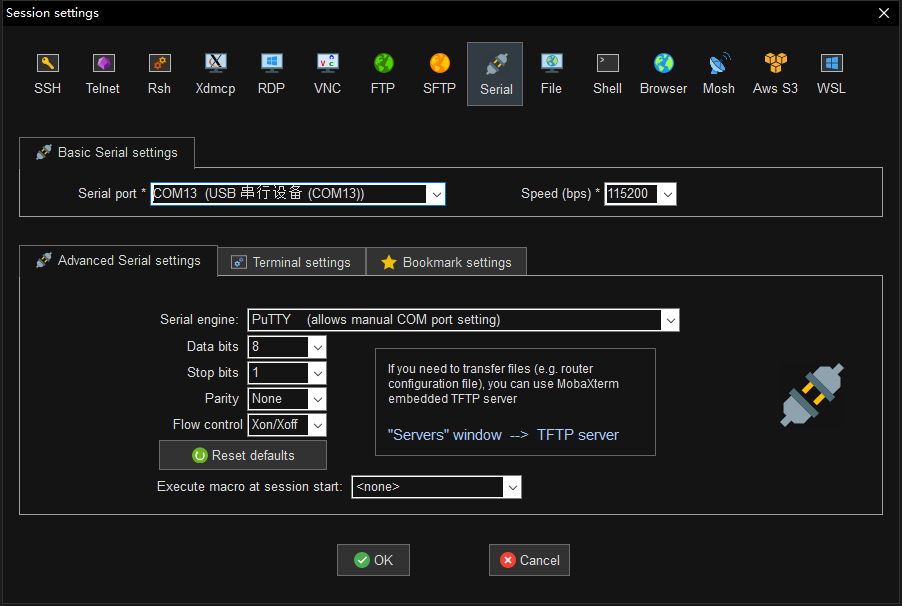Follow the "Servers" window --> TFTP server link

point(503,435)
